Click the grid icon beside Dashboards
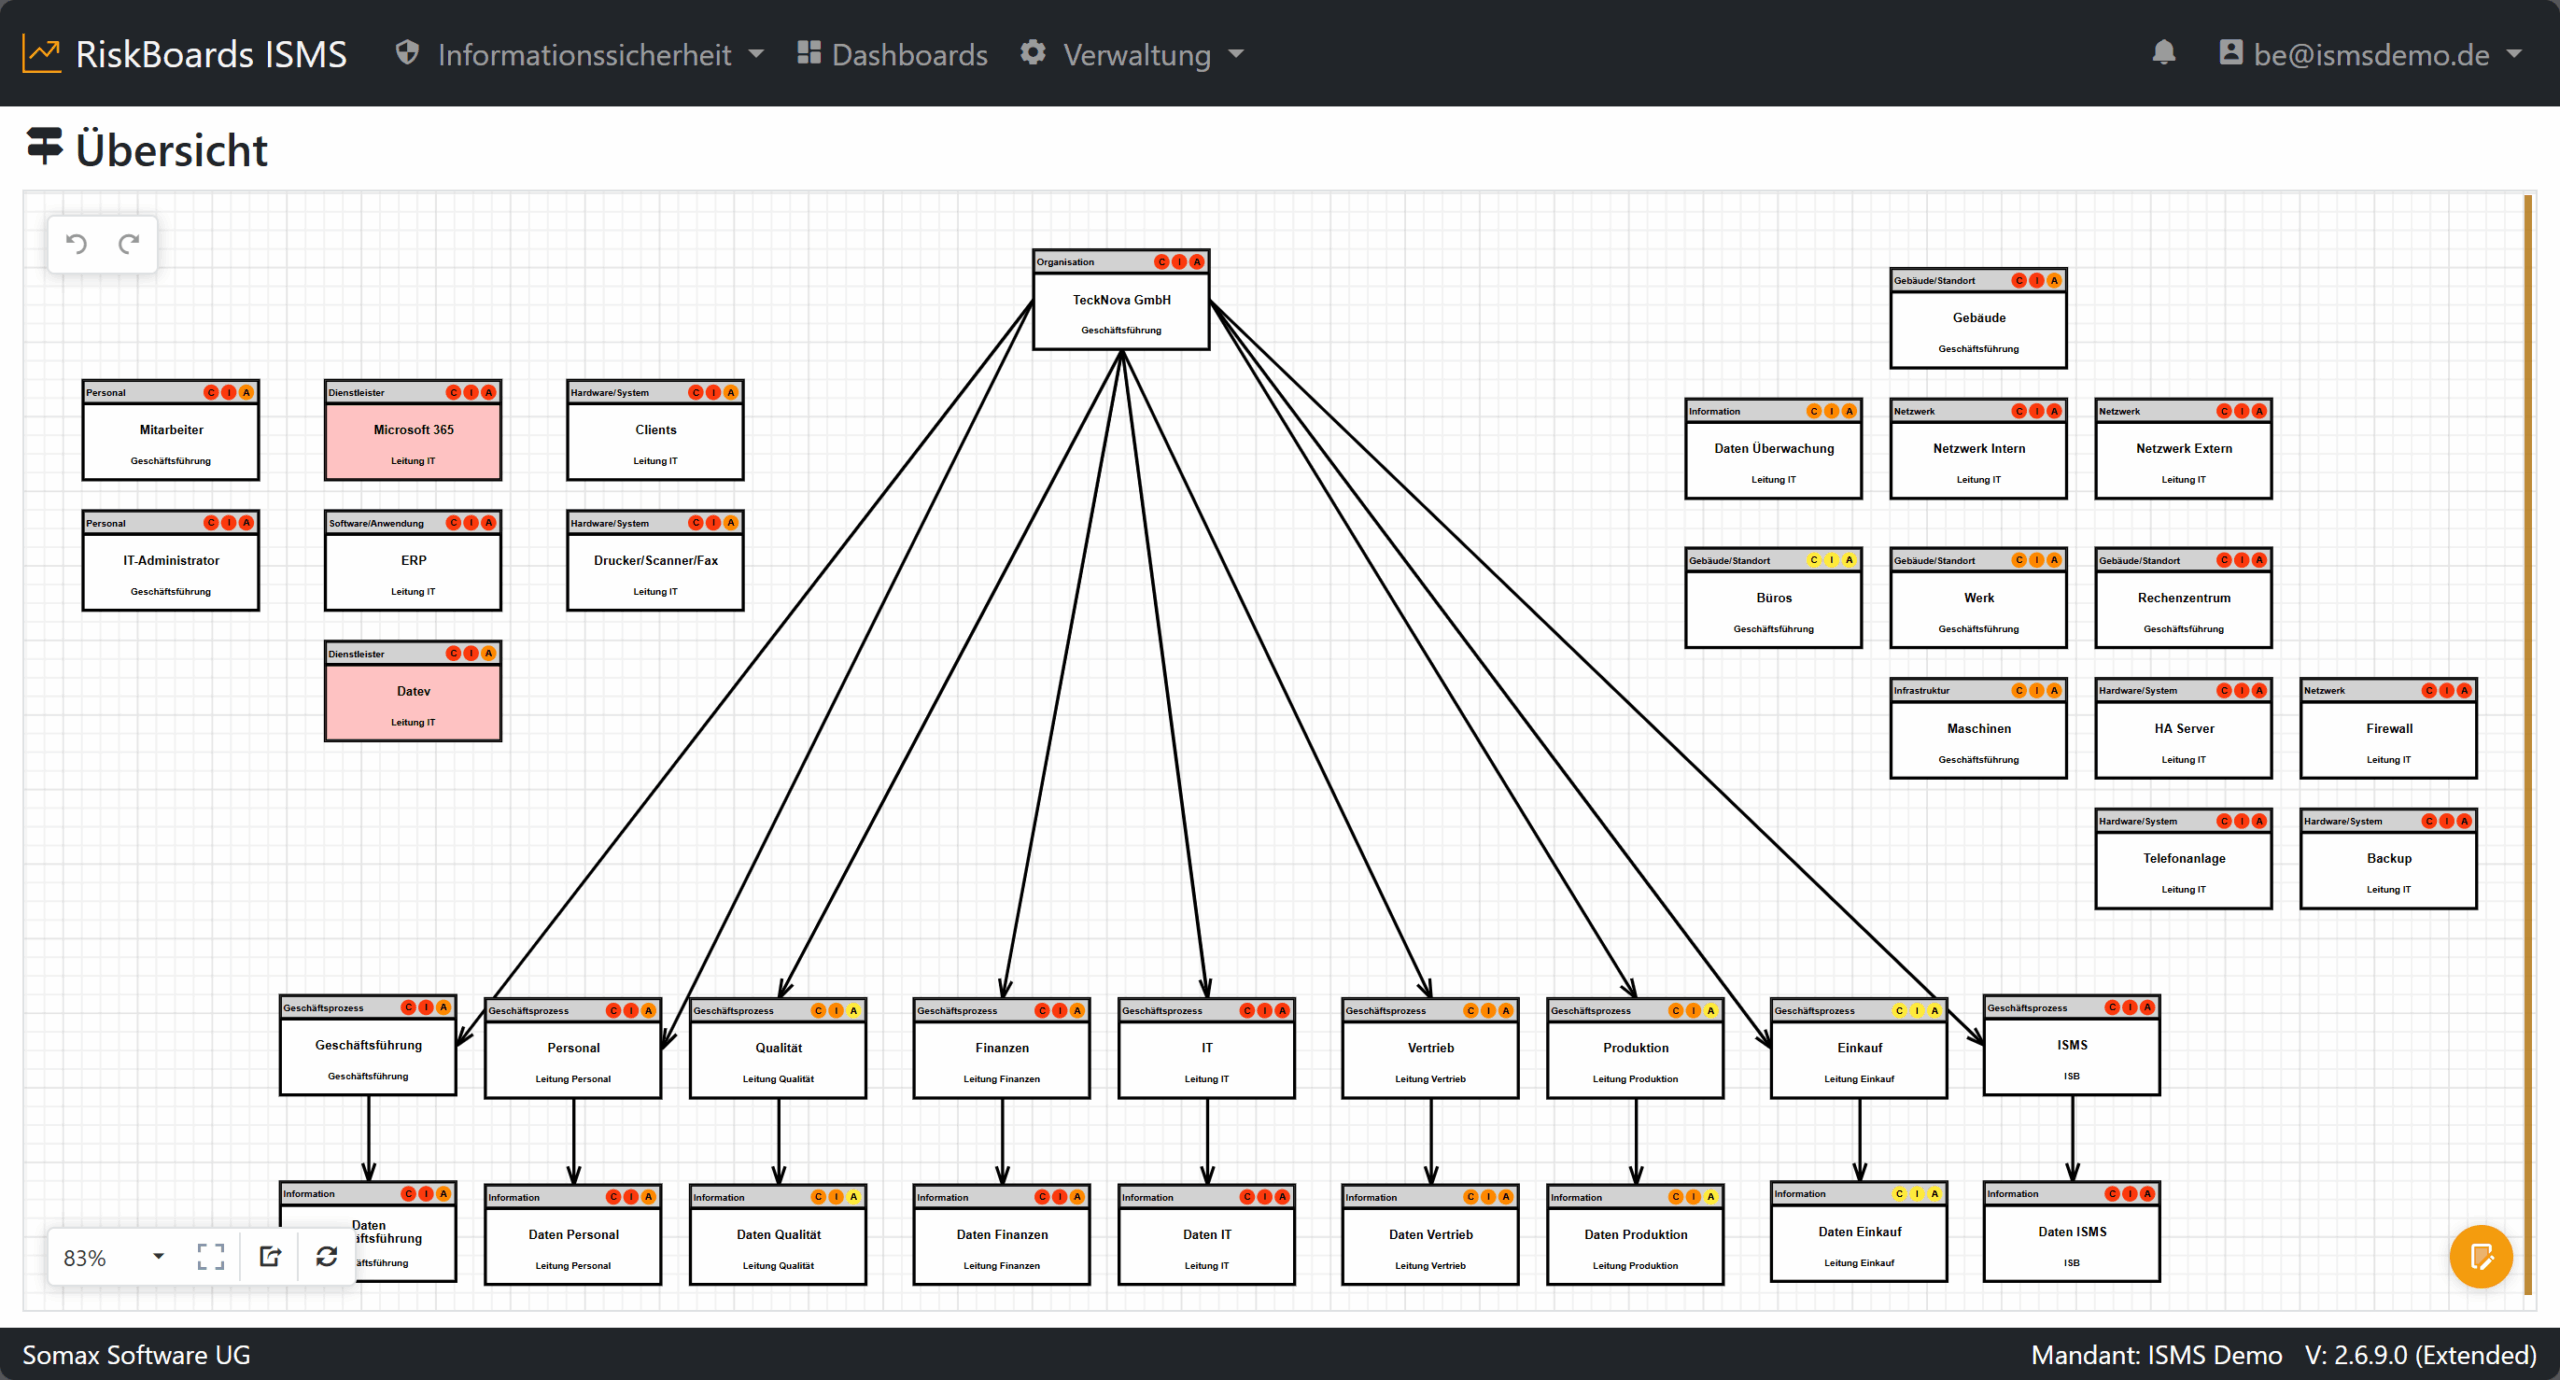This screenshot has height=1380, width=2560. point(809,52)
